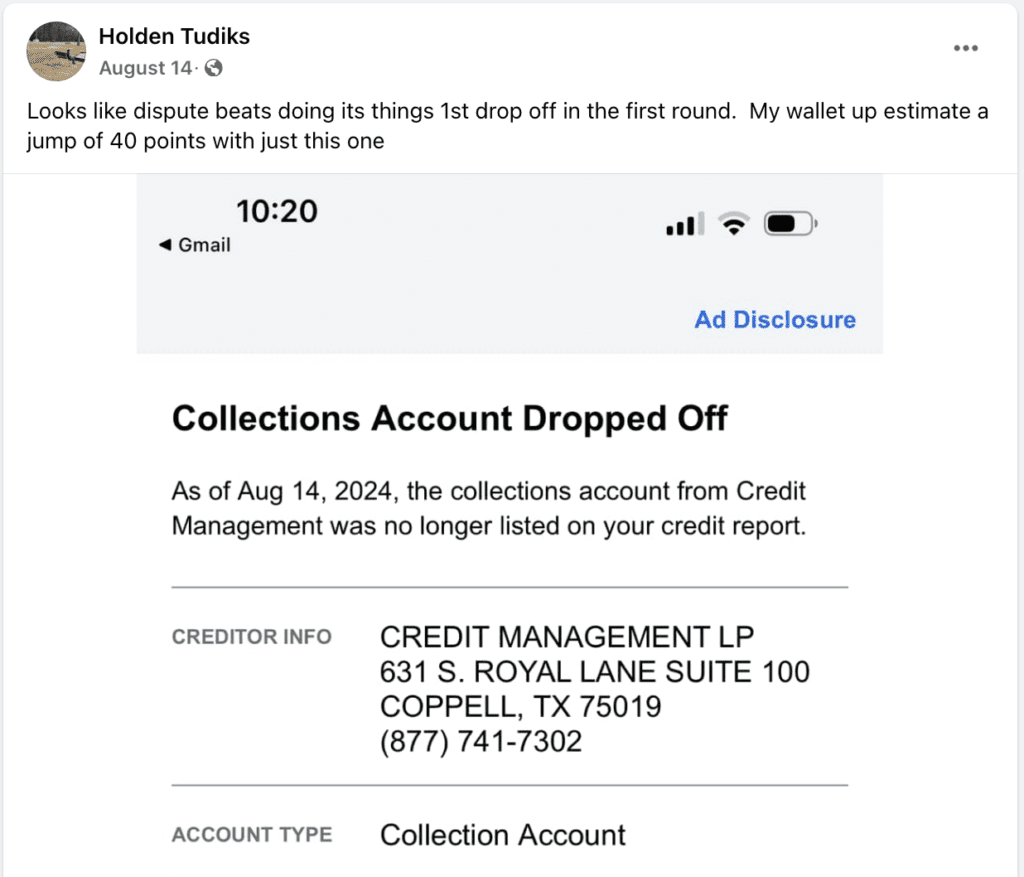Tap the 10:20 clock in status bar

(x=276, y=211)
